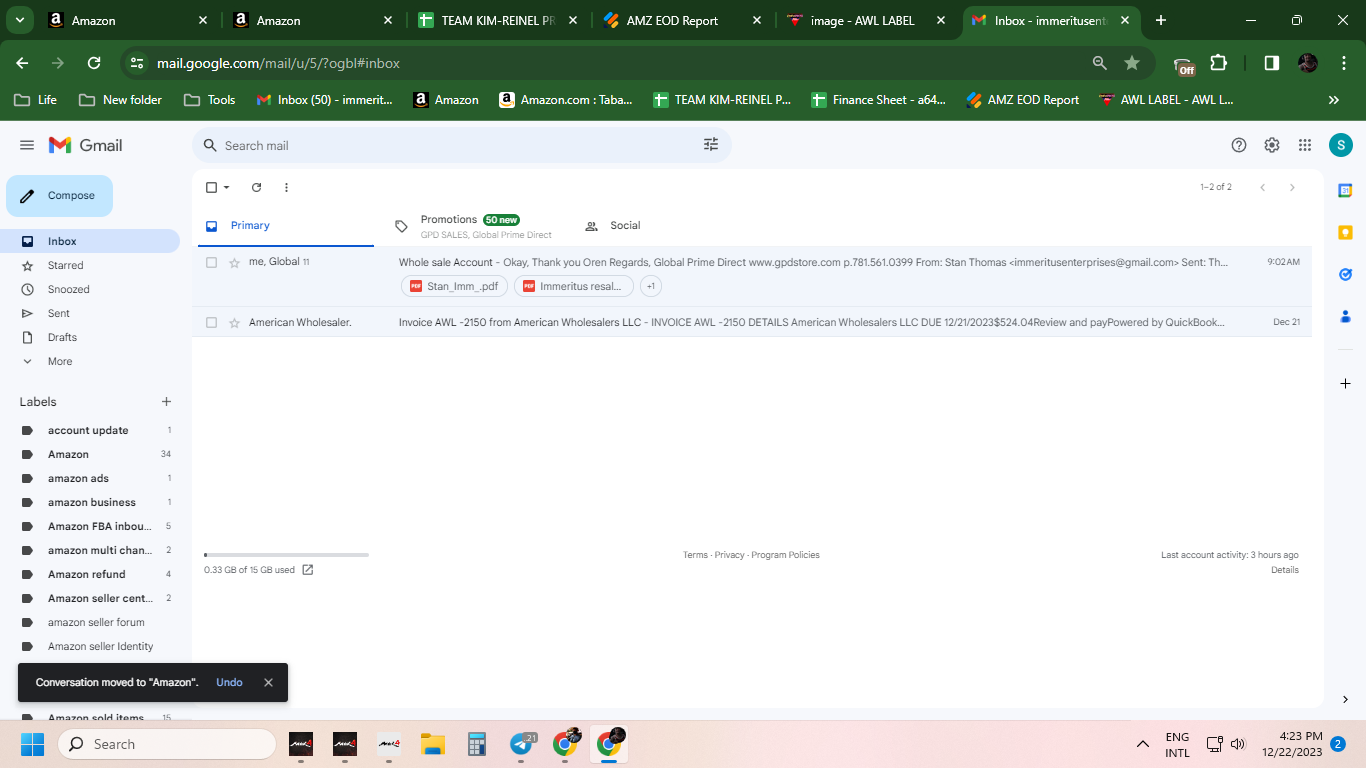This screenshot has height=768, width=1366.
Task: Open the Snoozed folder
Action: [69, 289]
